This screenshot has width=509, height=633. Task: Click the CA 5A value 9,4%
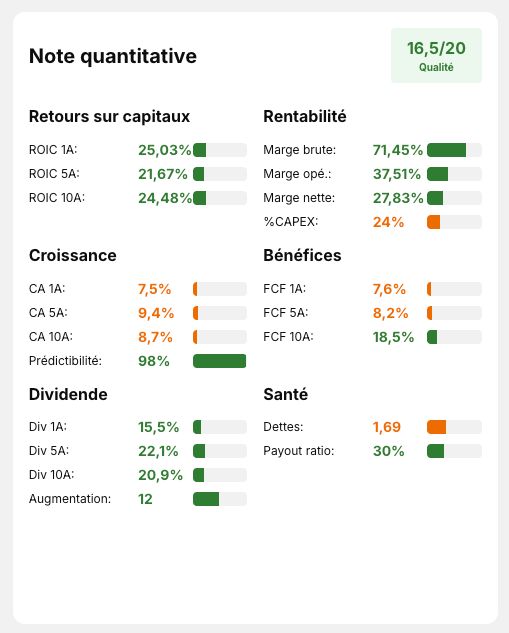pos(156,313)
